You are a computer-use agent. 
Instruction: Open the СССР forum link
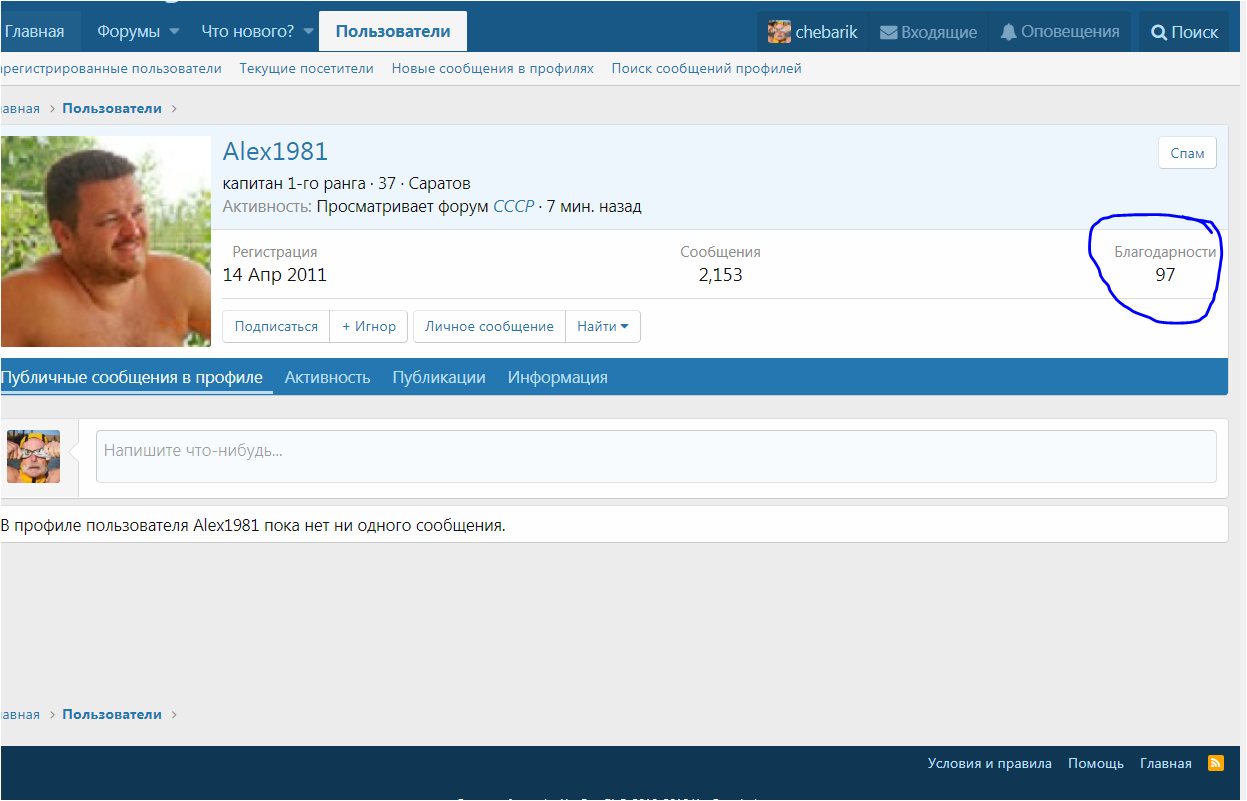(513, 207)
